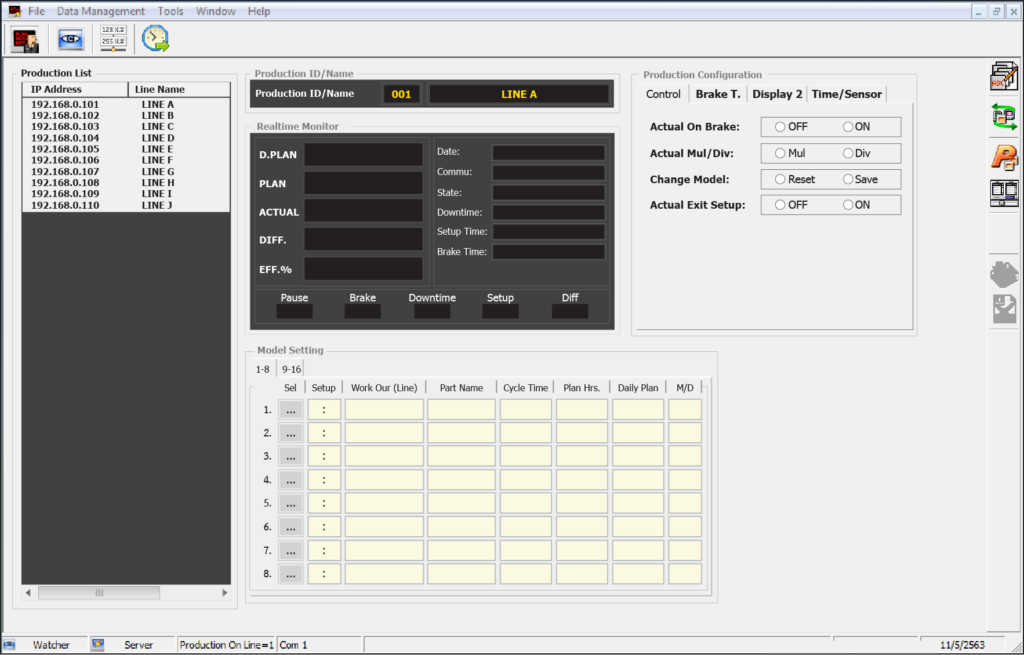1024x655 pixels.
Task: Open the clock time sync icon
Action: pyautogui.click(x=155, y=39)
